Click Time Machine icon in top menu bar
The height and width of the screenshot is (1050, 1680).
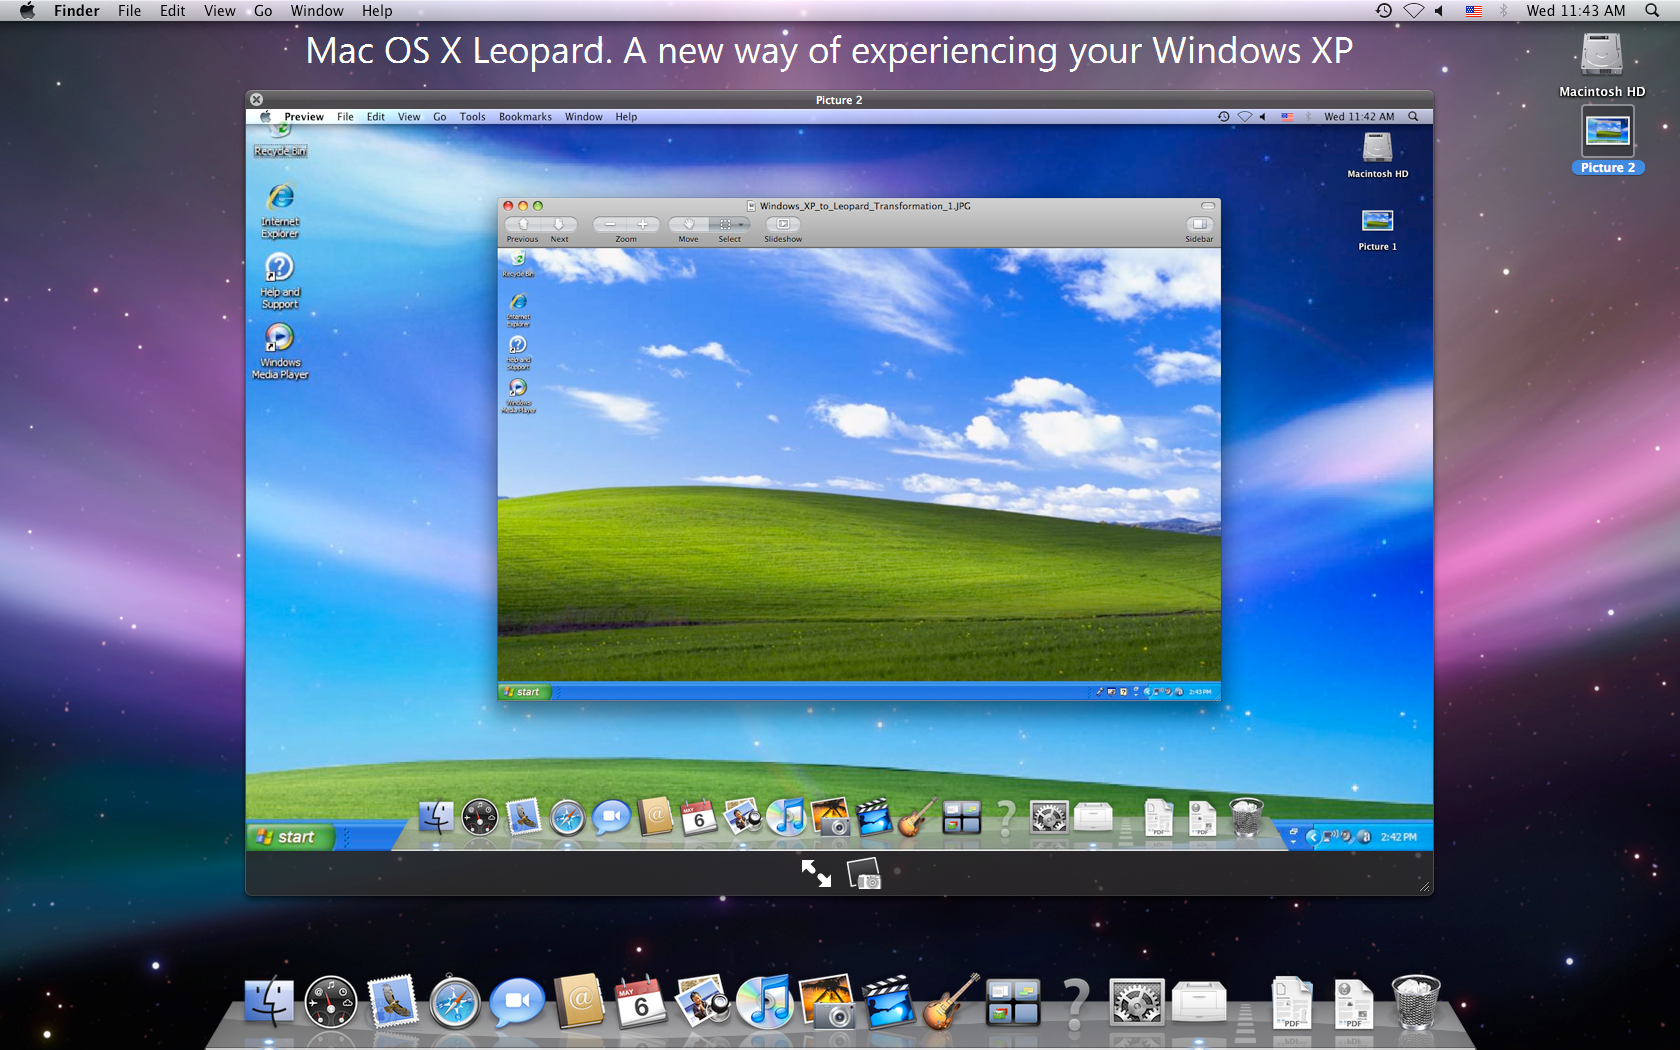point(1384,10)
